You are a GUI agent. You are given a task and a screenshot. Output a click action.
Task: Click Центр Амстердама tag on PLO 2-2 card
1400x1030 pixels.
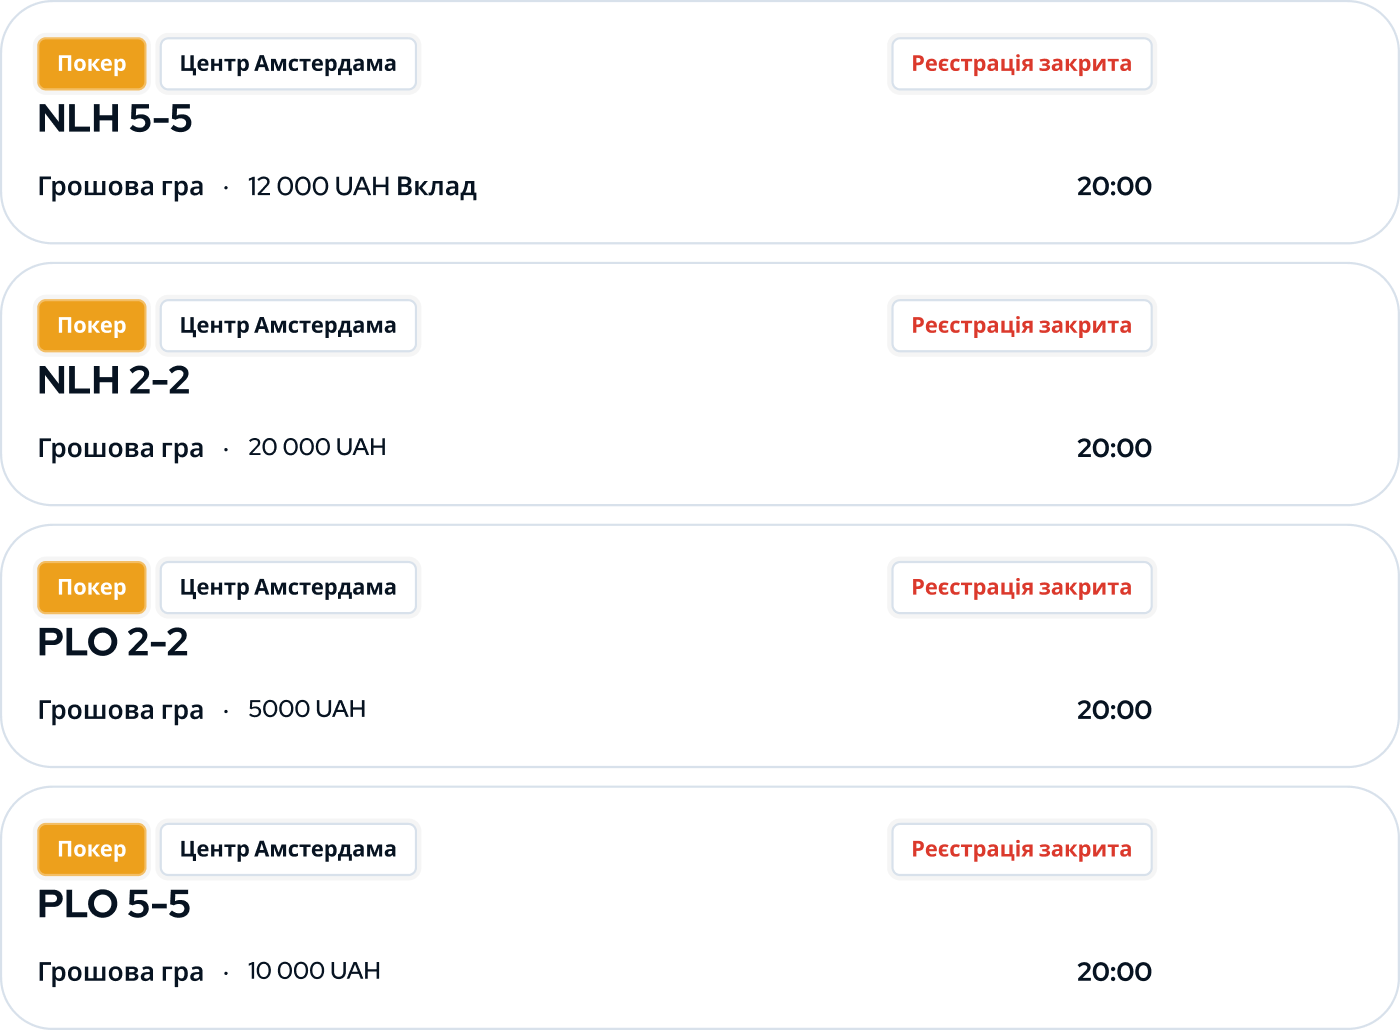[x=288, y=588]
